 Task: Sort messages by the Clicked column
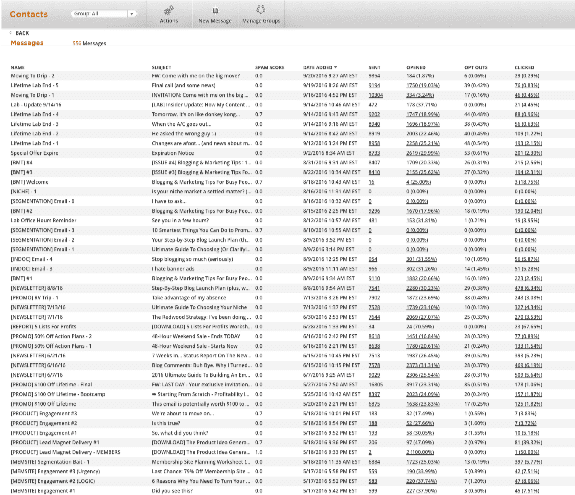coord(524,67)
